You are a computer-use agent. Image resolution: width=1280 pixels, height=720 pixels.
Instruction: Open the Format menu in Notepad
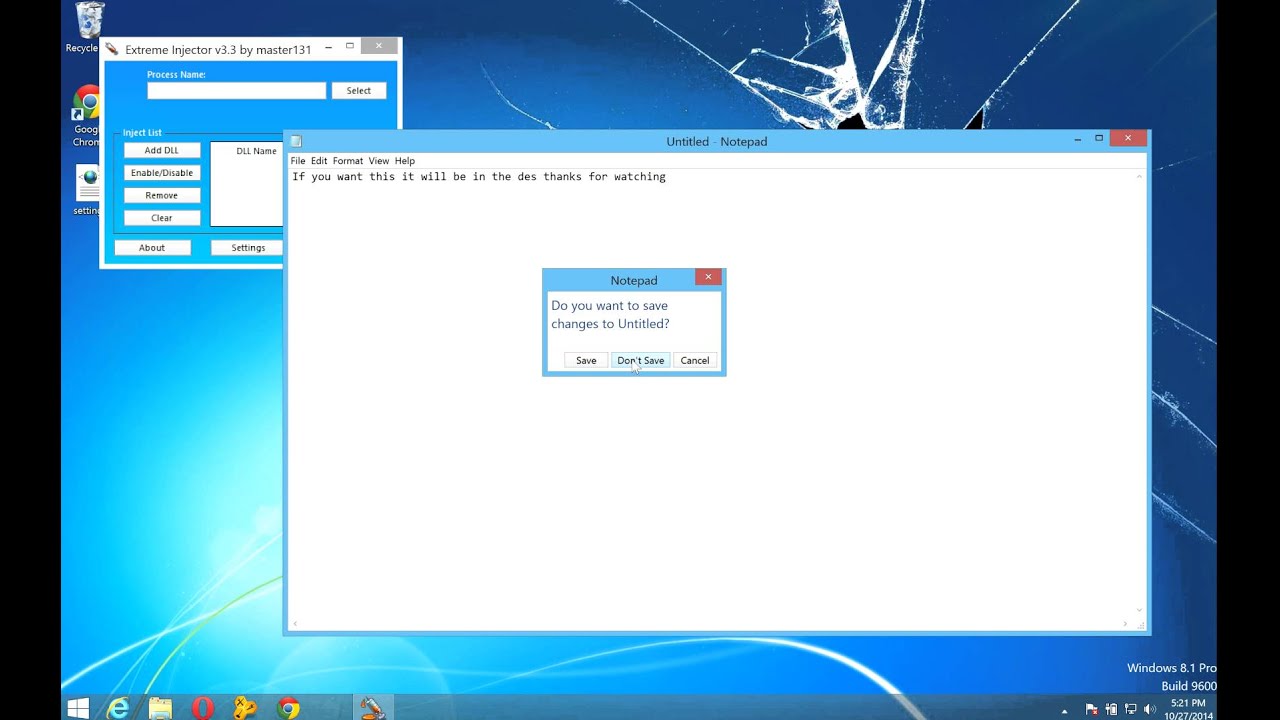tap(348, 161)
